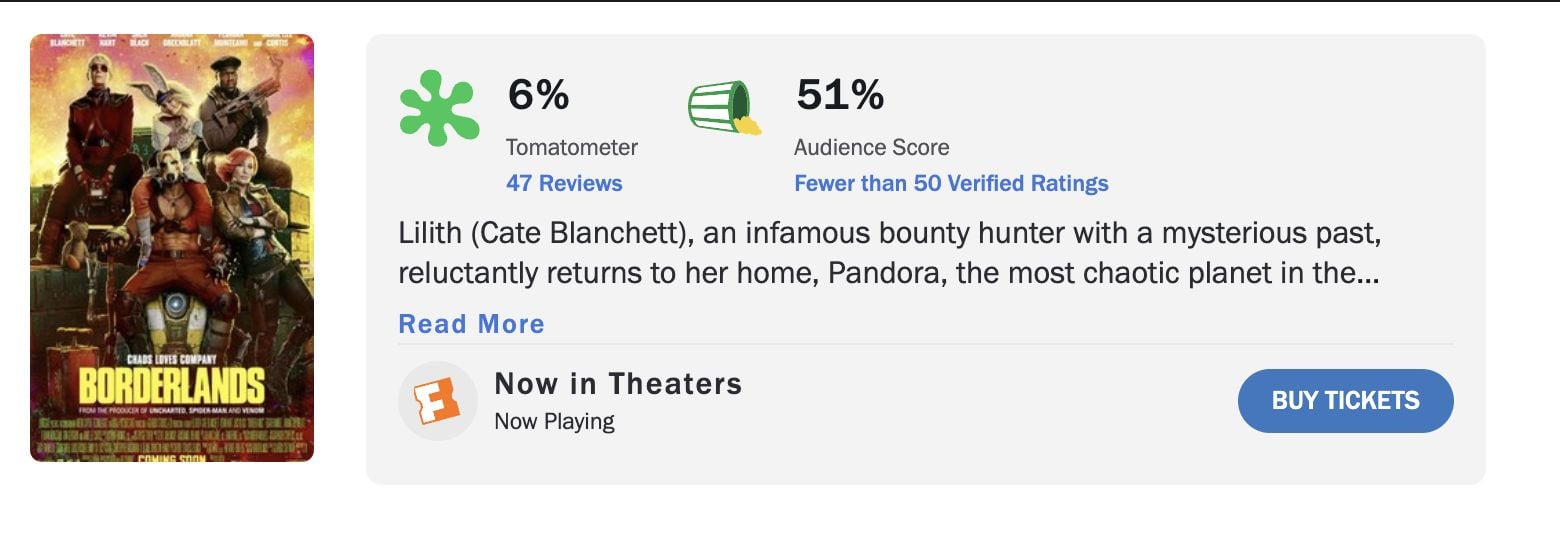Click the Tomatometer label text

point(572,147)
